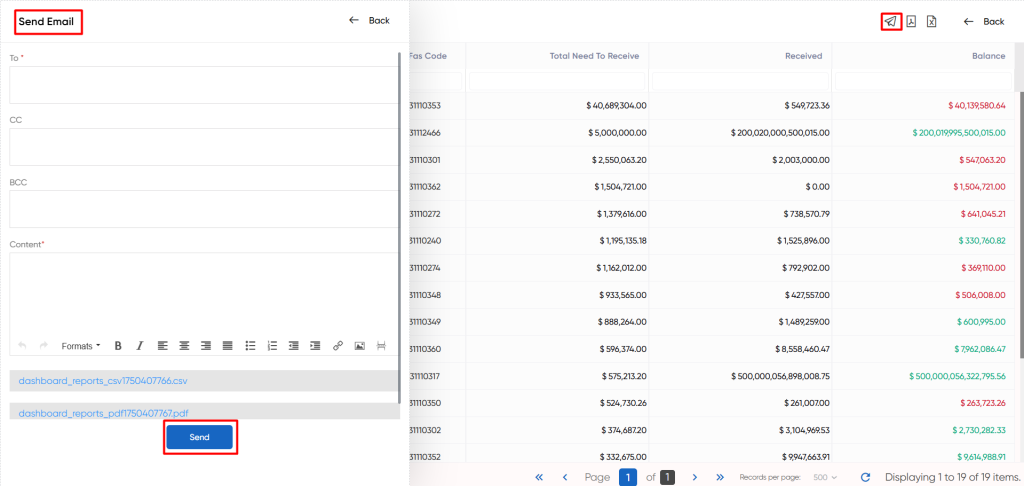Image resolution: width=1024 pixels, height=486 pixels.
Task: Go to the first page of results
Action: click(539, 478)
